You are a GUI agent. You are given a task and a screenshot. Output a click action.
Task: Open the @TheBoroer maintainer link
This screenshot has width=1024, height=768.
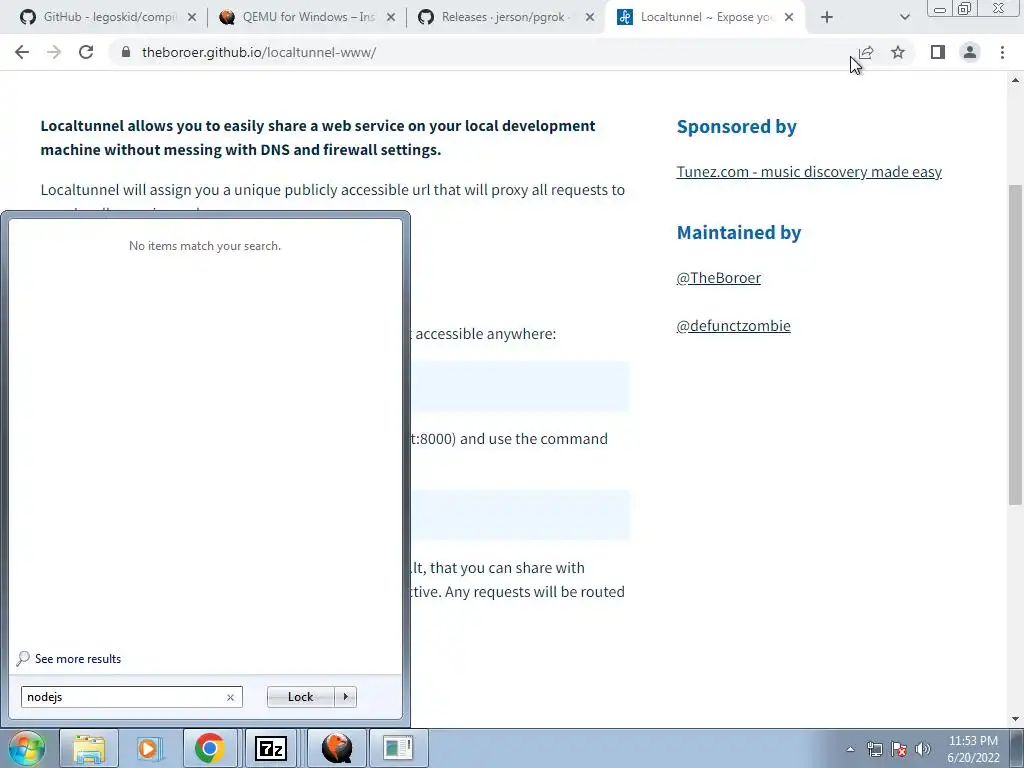pyautogui.click(x=718, y=278)
